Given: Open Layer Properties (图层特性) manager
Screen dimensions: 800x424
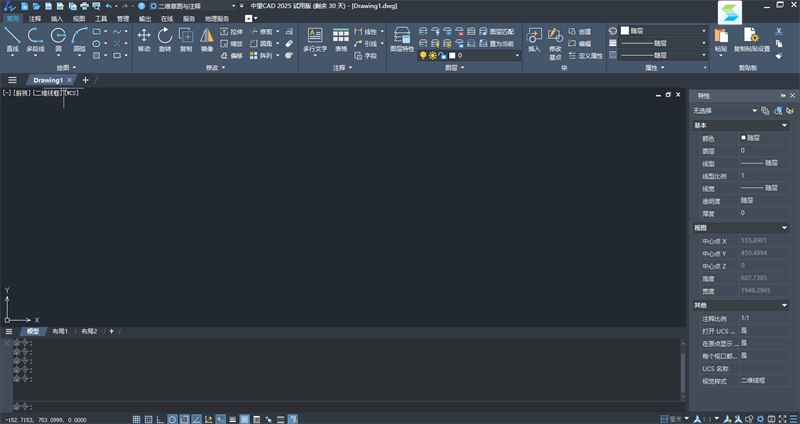Looking at the screenshot, I should coord(401,38).
